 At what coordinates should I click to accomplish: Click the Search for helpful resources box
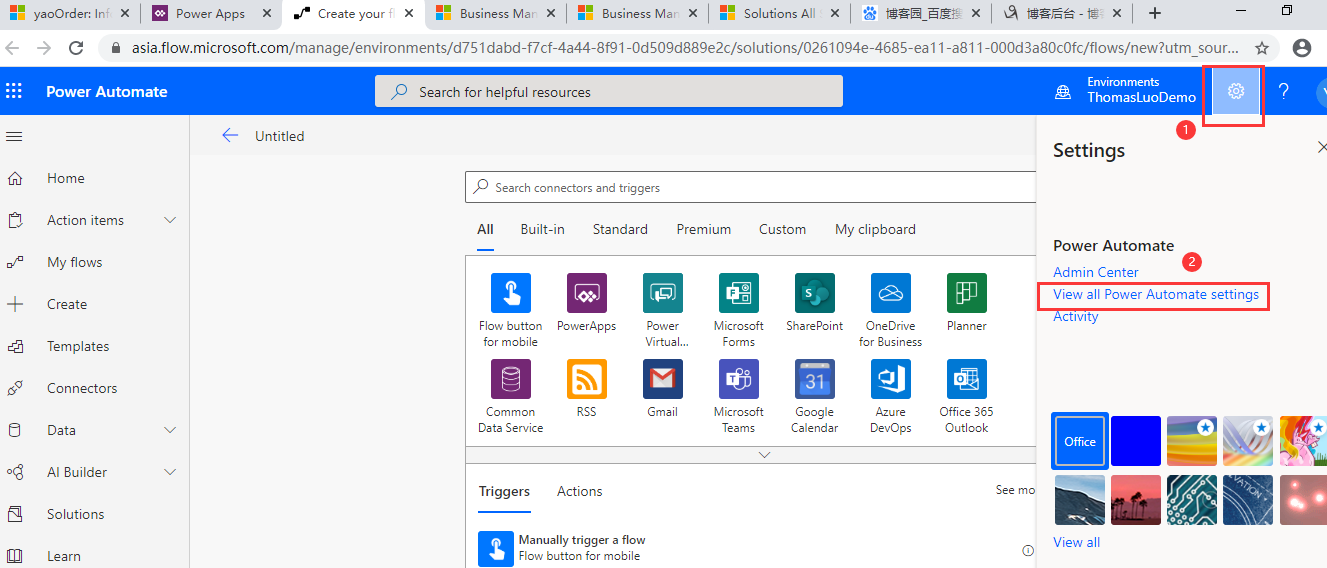609,91
